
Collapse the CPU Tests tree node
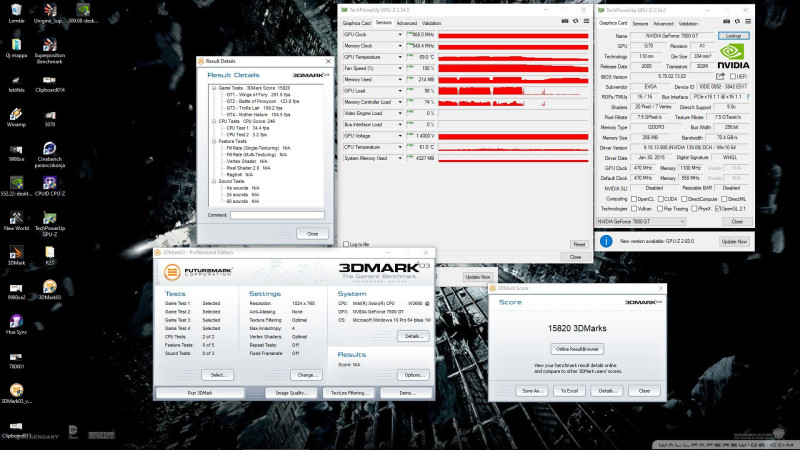pos(214,121)
